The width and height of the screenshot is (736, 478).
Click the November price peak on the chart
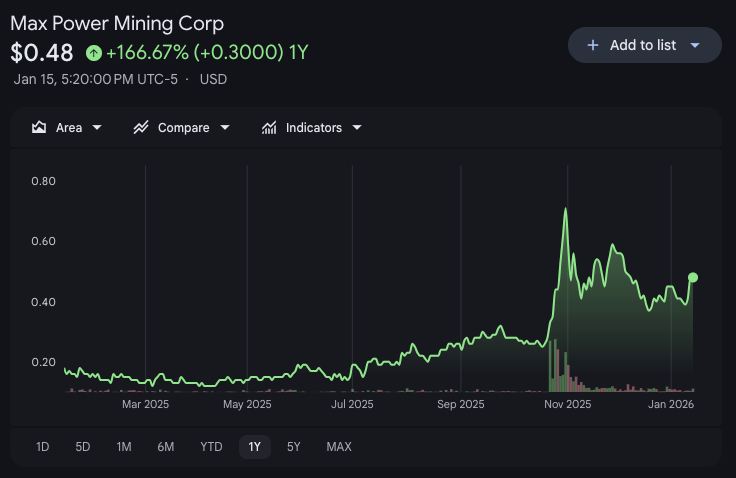click(566, 209)
